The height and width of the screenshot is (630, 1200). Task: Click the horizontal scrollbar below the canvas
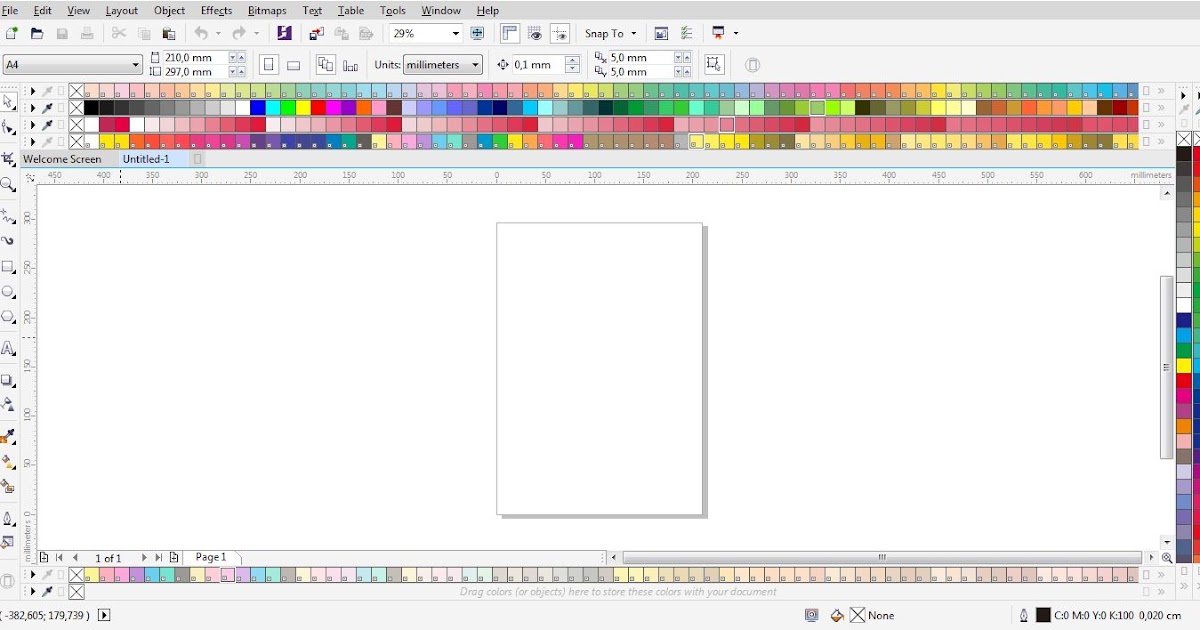click(880, 557)
